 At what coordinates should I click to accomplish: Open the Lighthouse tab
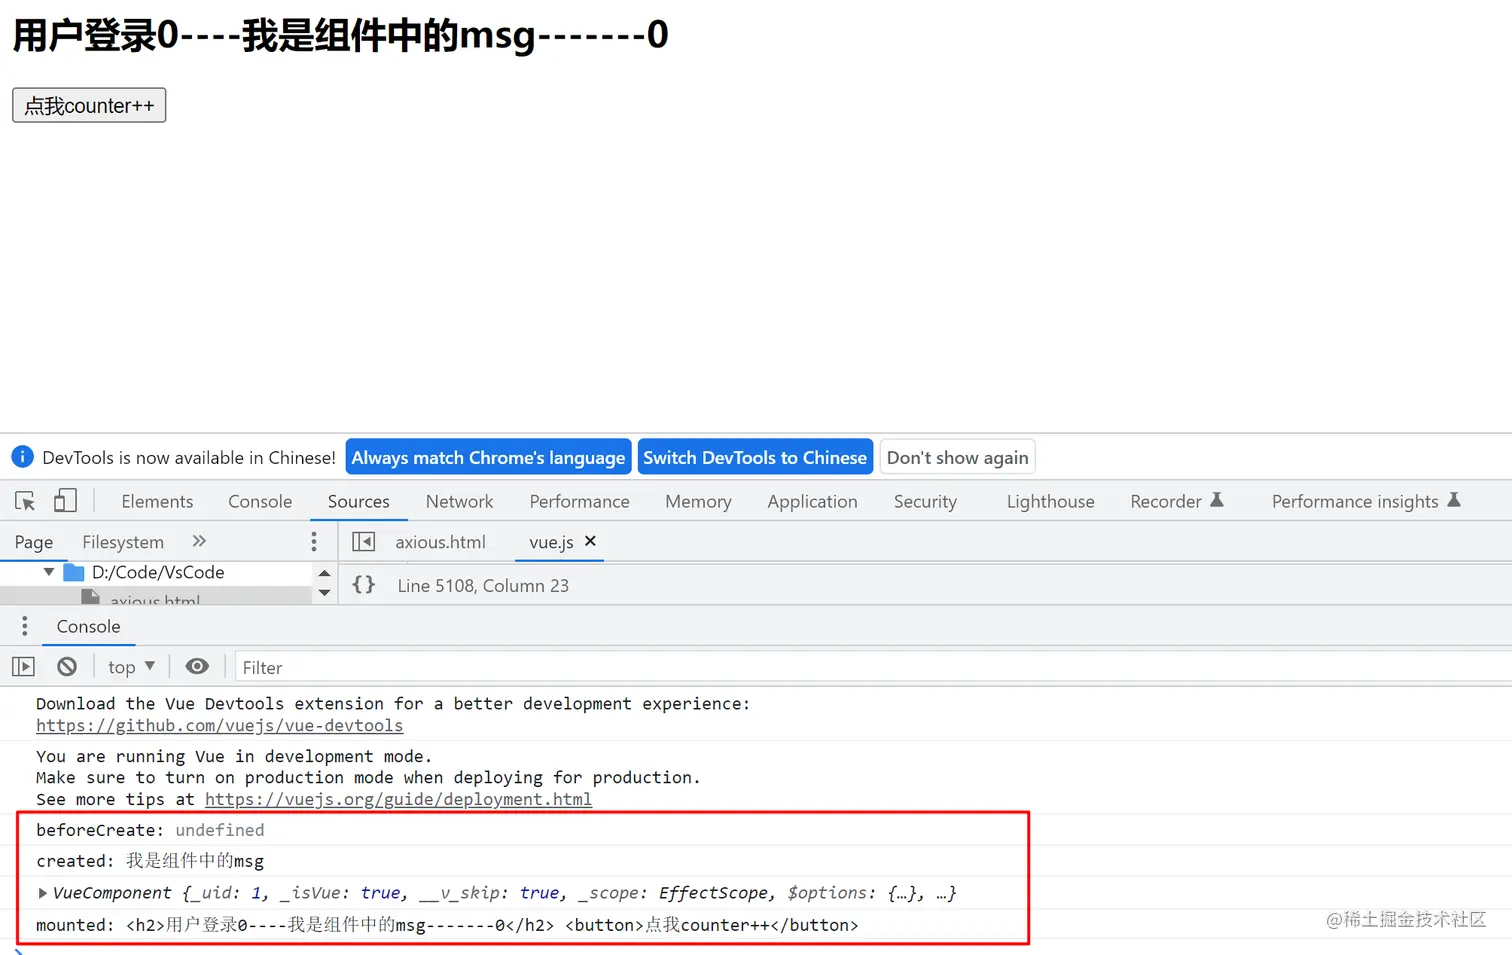point(1050,501)
